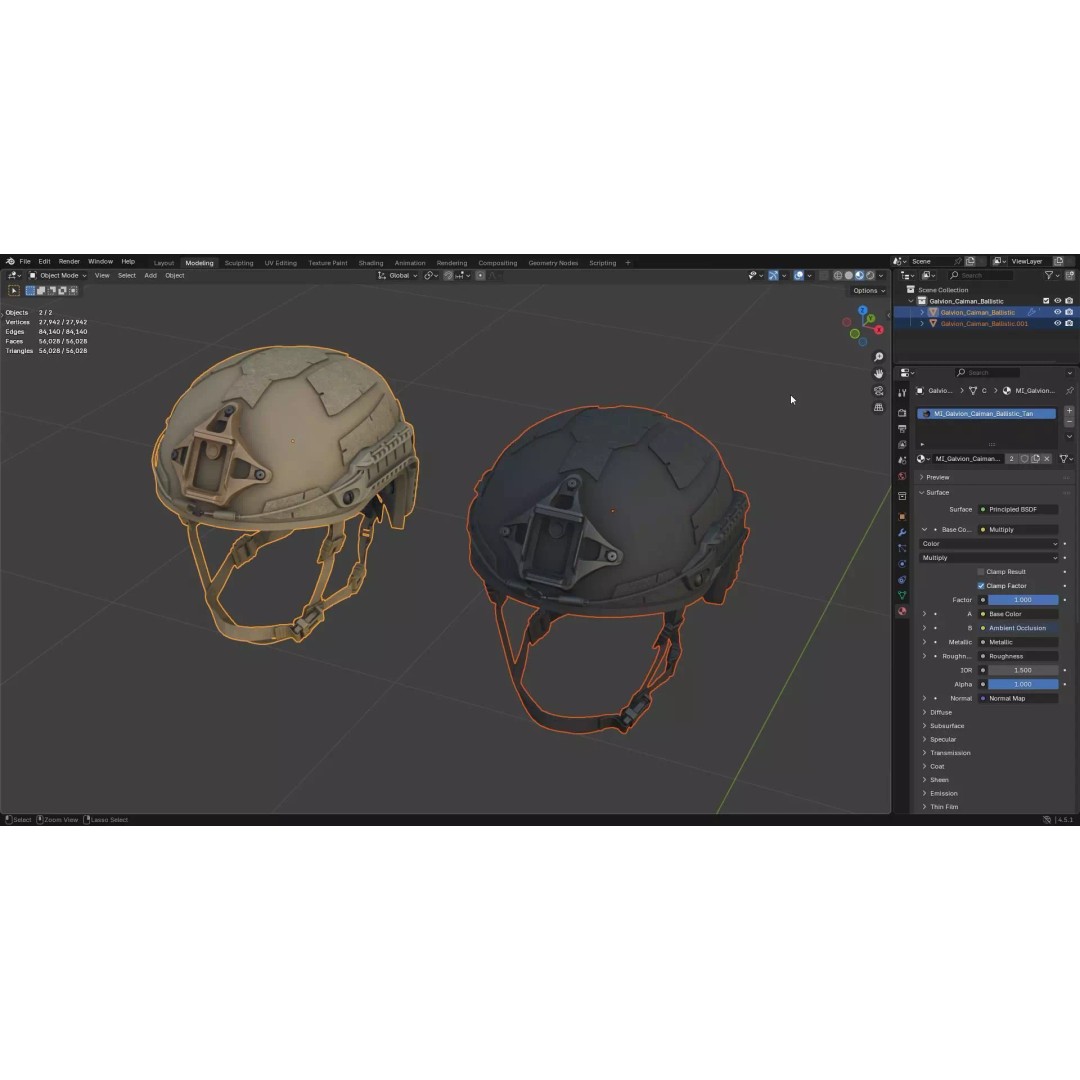
Task: Select MI_Galvion_Caiman_Ballistic_Tan material slot
Action: coord(987,414)
